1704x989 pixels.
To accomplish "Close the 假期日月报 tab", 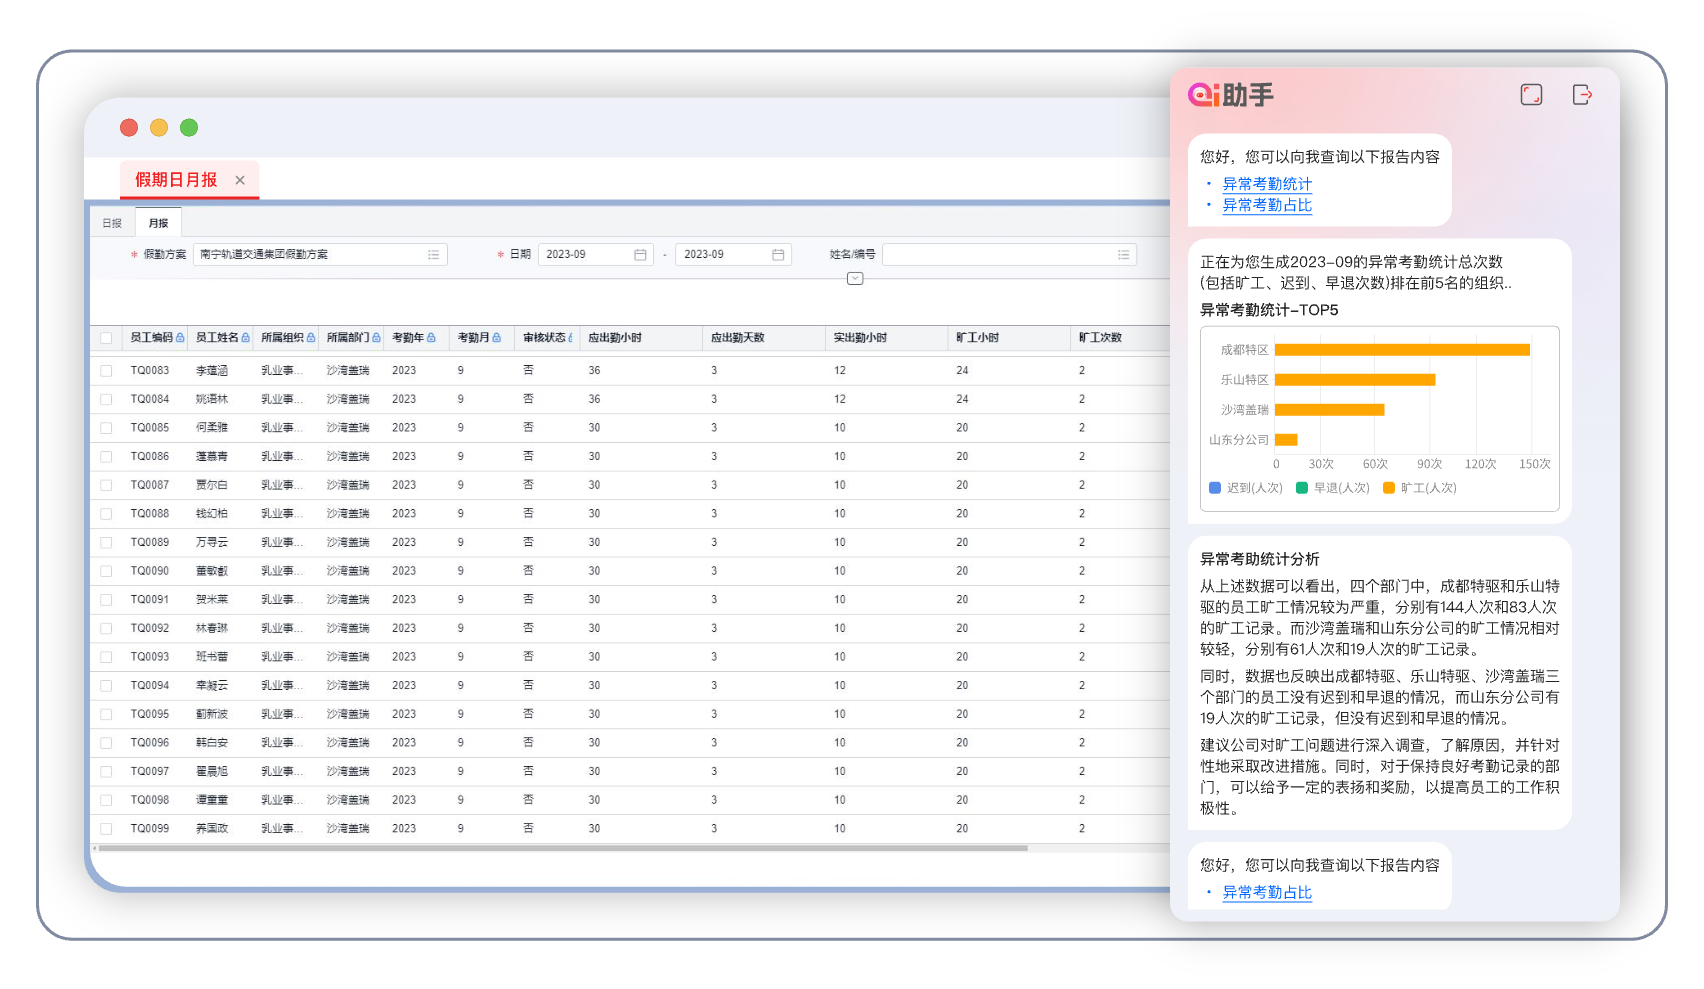I will coord(240,180).
